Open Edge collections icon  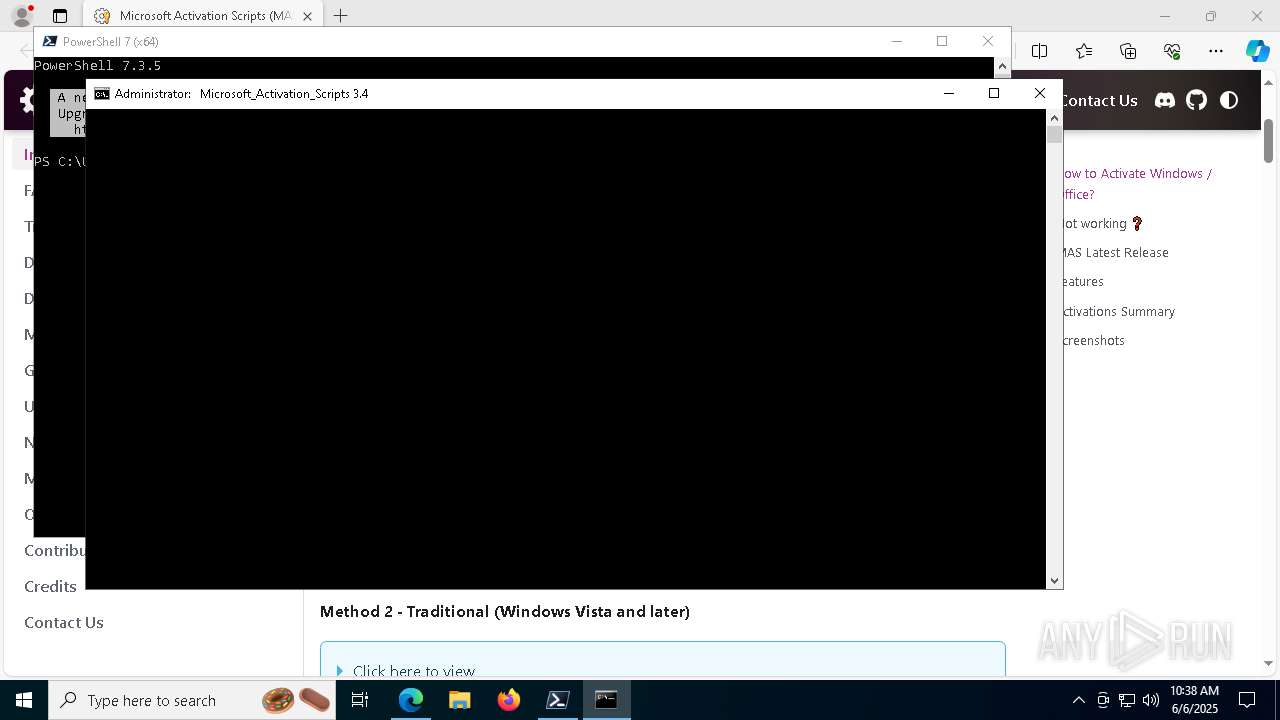click(x=1128, y=51)
